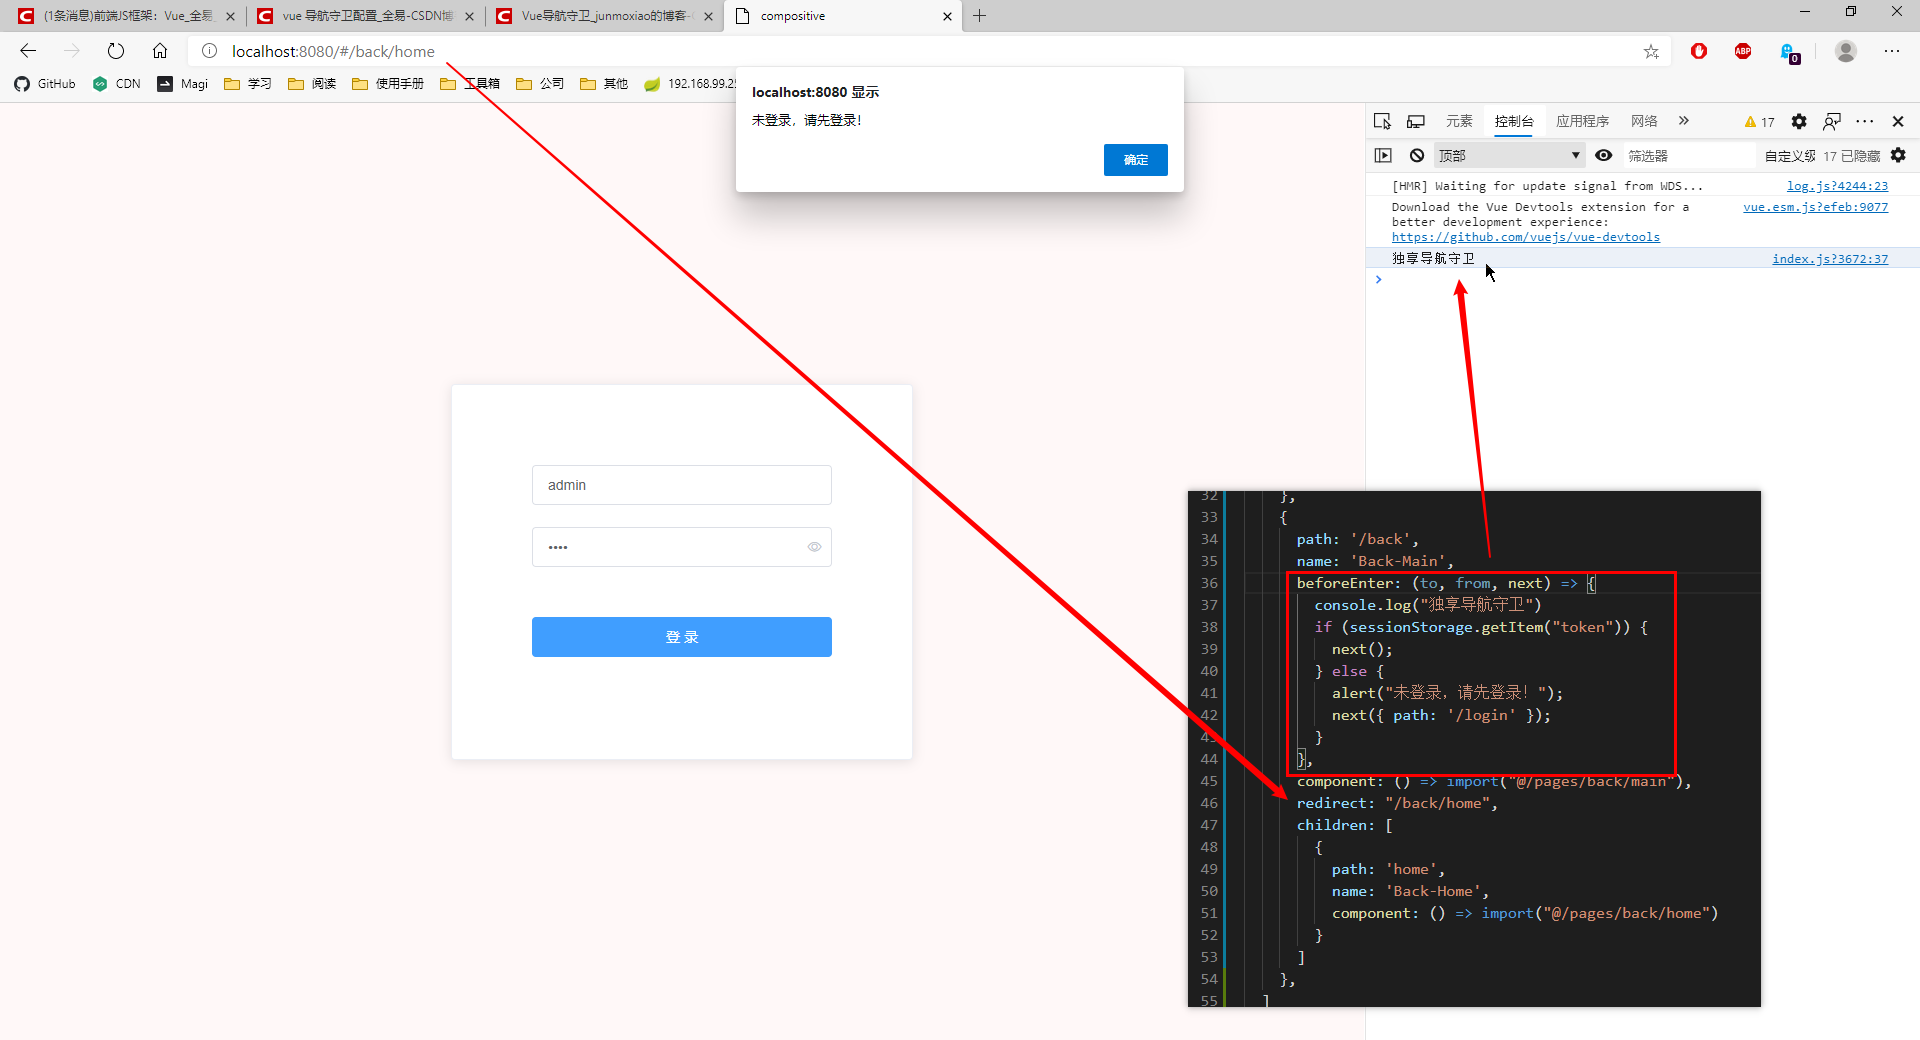Expand more DevTools tabs chevron

coord(1684,121)
